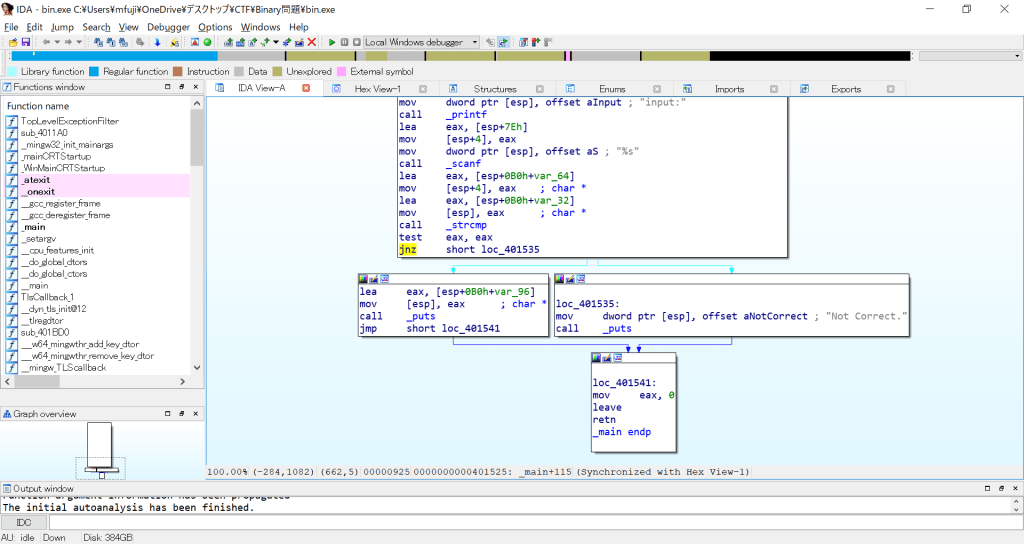Click the _main function icon in list

[13, 227]
